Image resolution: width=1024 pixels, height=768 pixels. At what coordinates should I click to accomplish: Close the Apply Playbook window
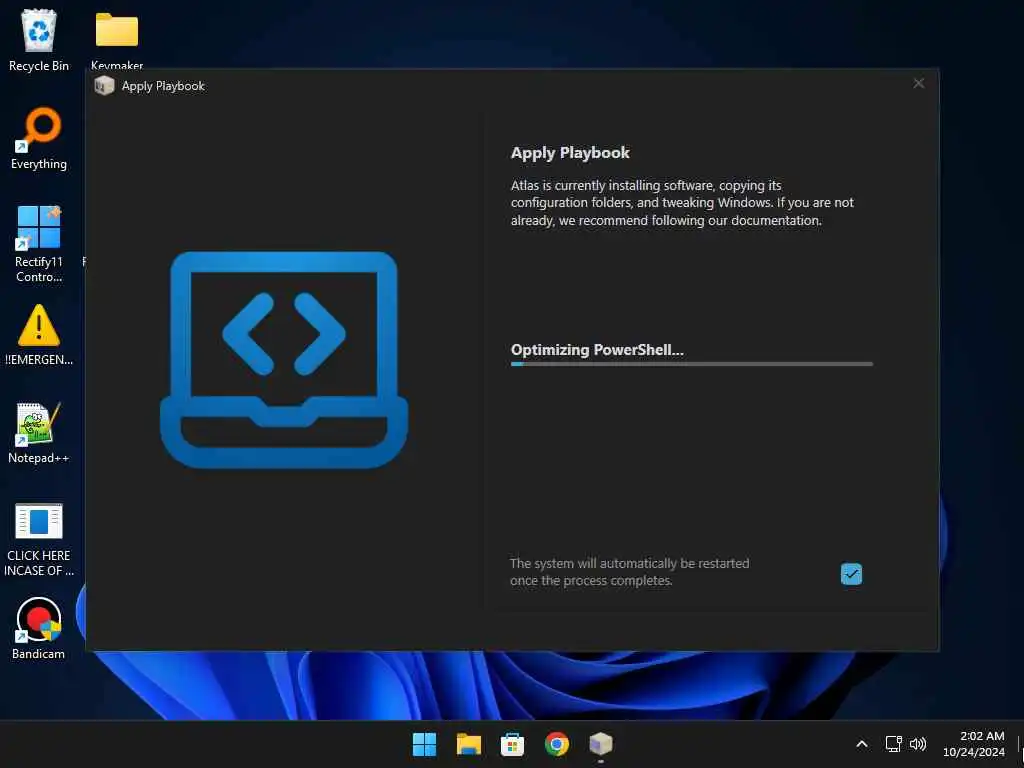(918, 84)
